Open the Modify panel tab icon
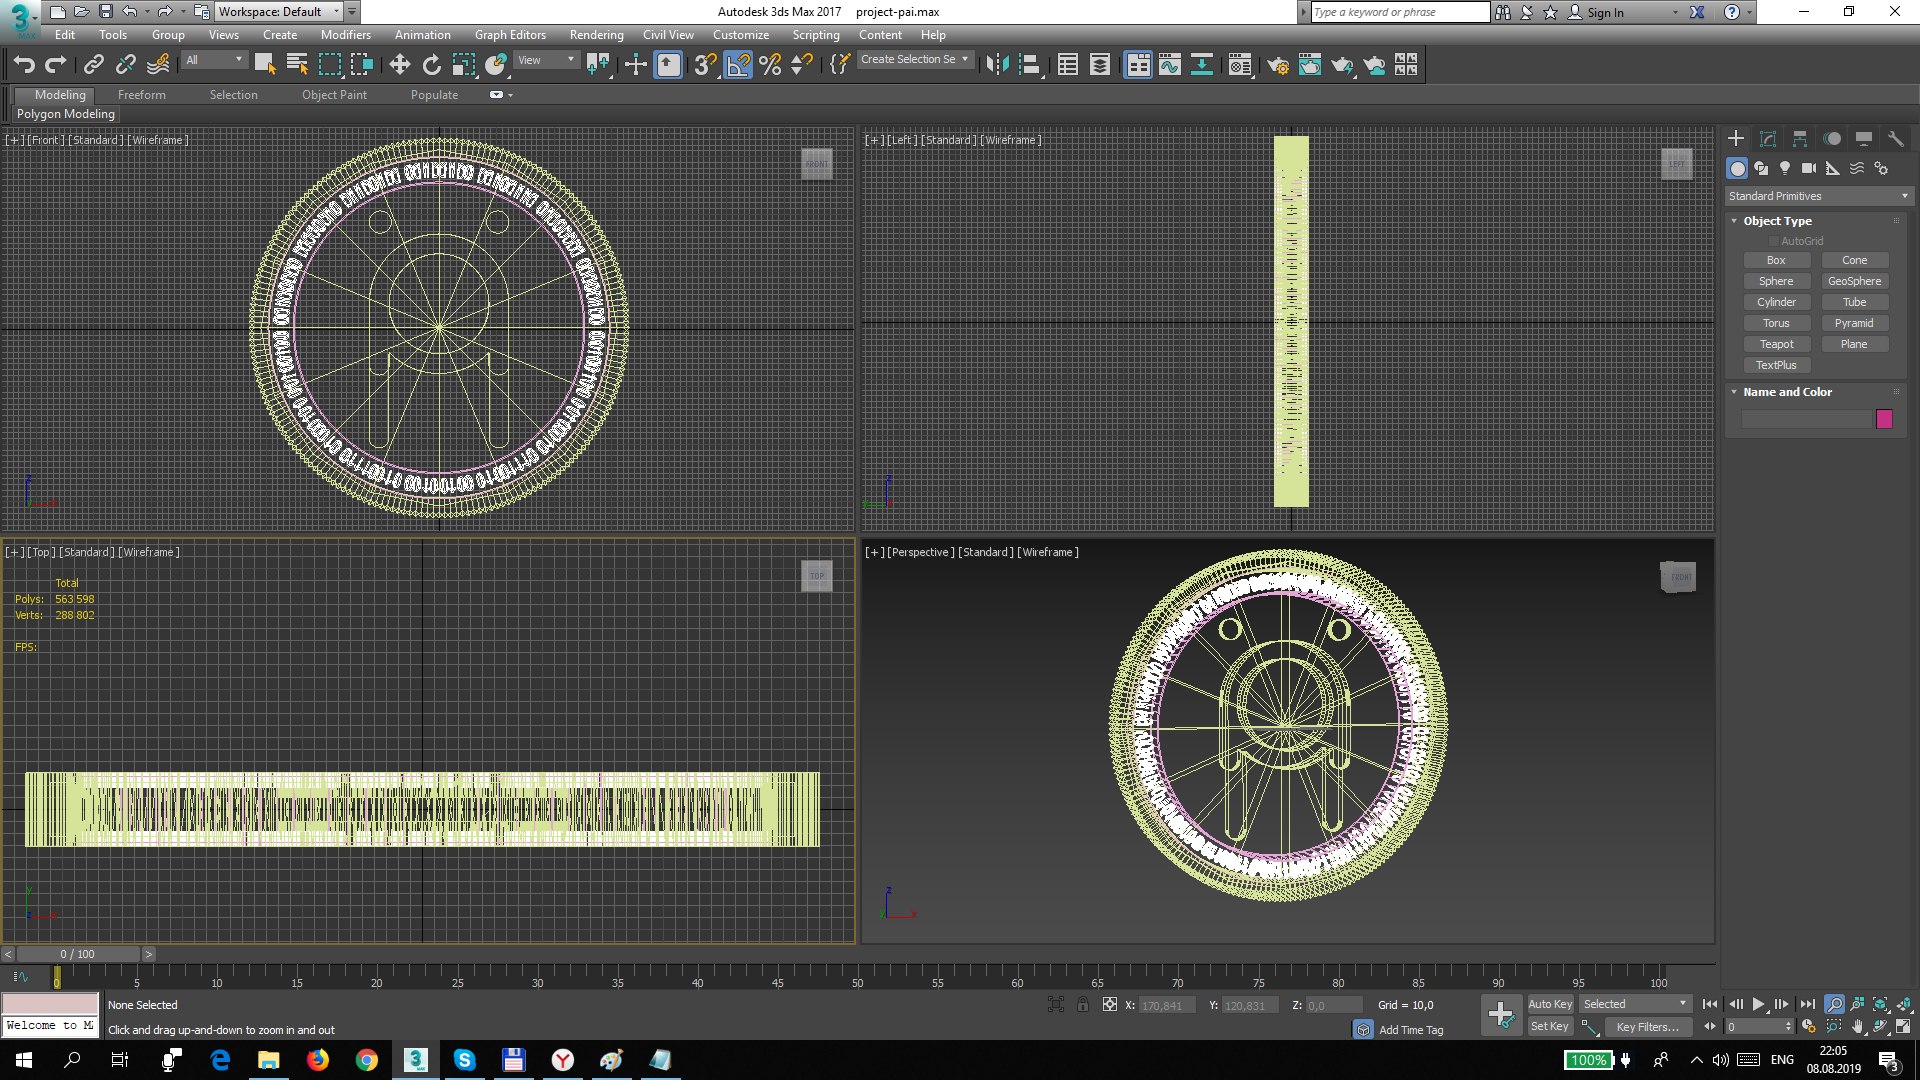This screenshot has height=1080, width=1920. tap(1768, 139)
